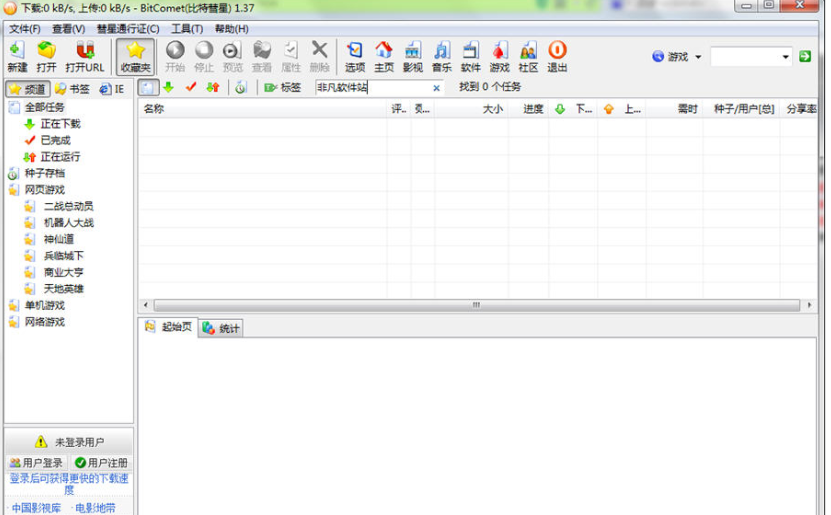This screenshot has height=515, width=831.
Task: Sort by the 名称 column header
Action: [263, 109]
